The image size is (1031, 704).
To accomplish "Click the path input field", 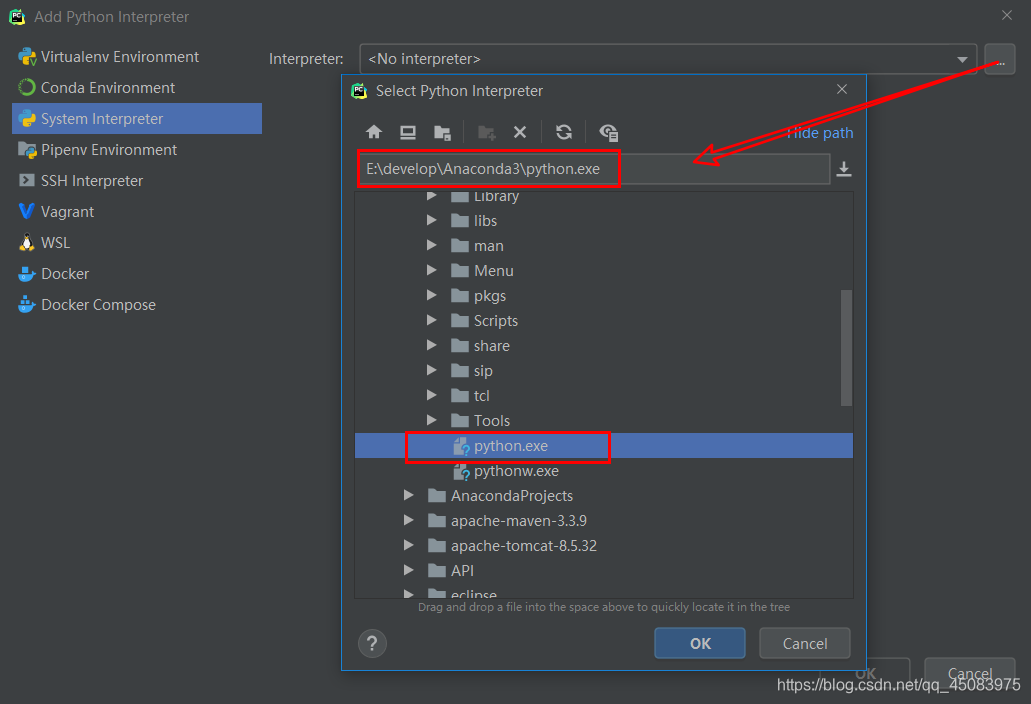I will (594, 169).
